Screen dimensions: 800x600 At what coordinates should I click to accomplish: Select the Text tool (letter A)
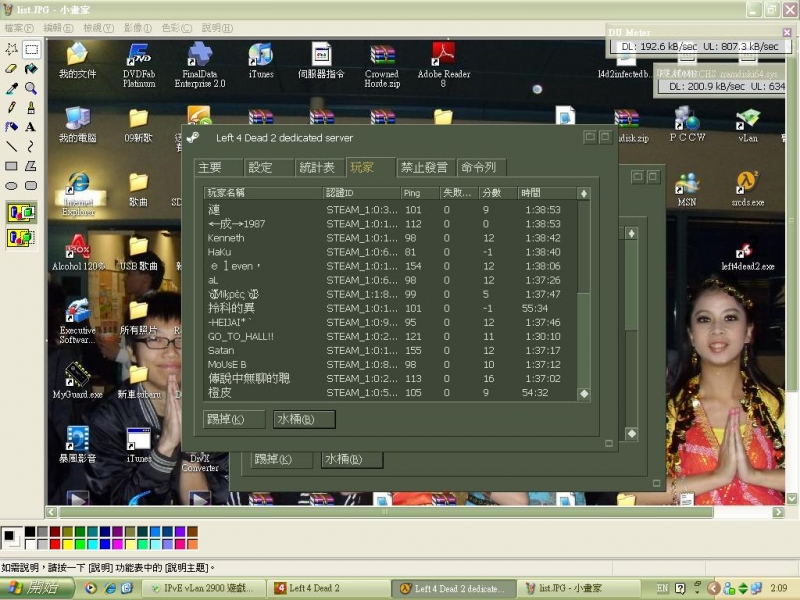pos(31,127)
